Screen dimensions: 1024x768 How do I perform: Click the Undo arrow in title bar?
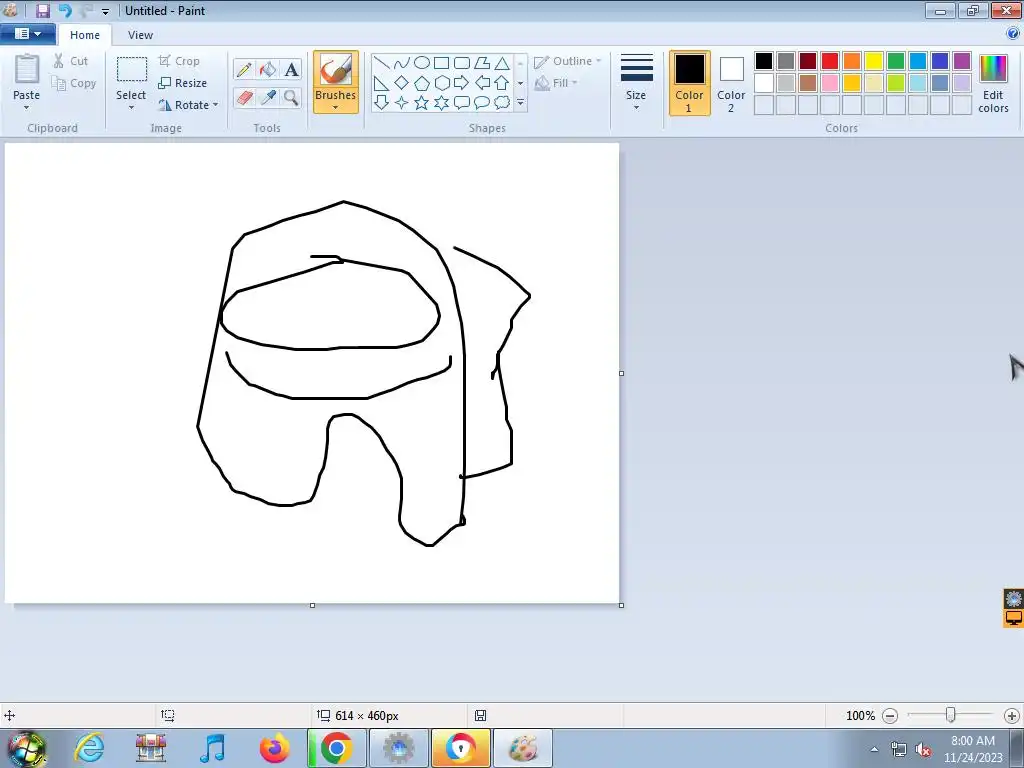(x=64, y=10)
